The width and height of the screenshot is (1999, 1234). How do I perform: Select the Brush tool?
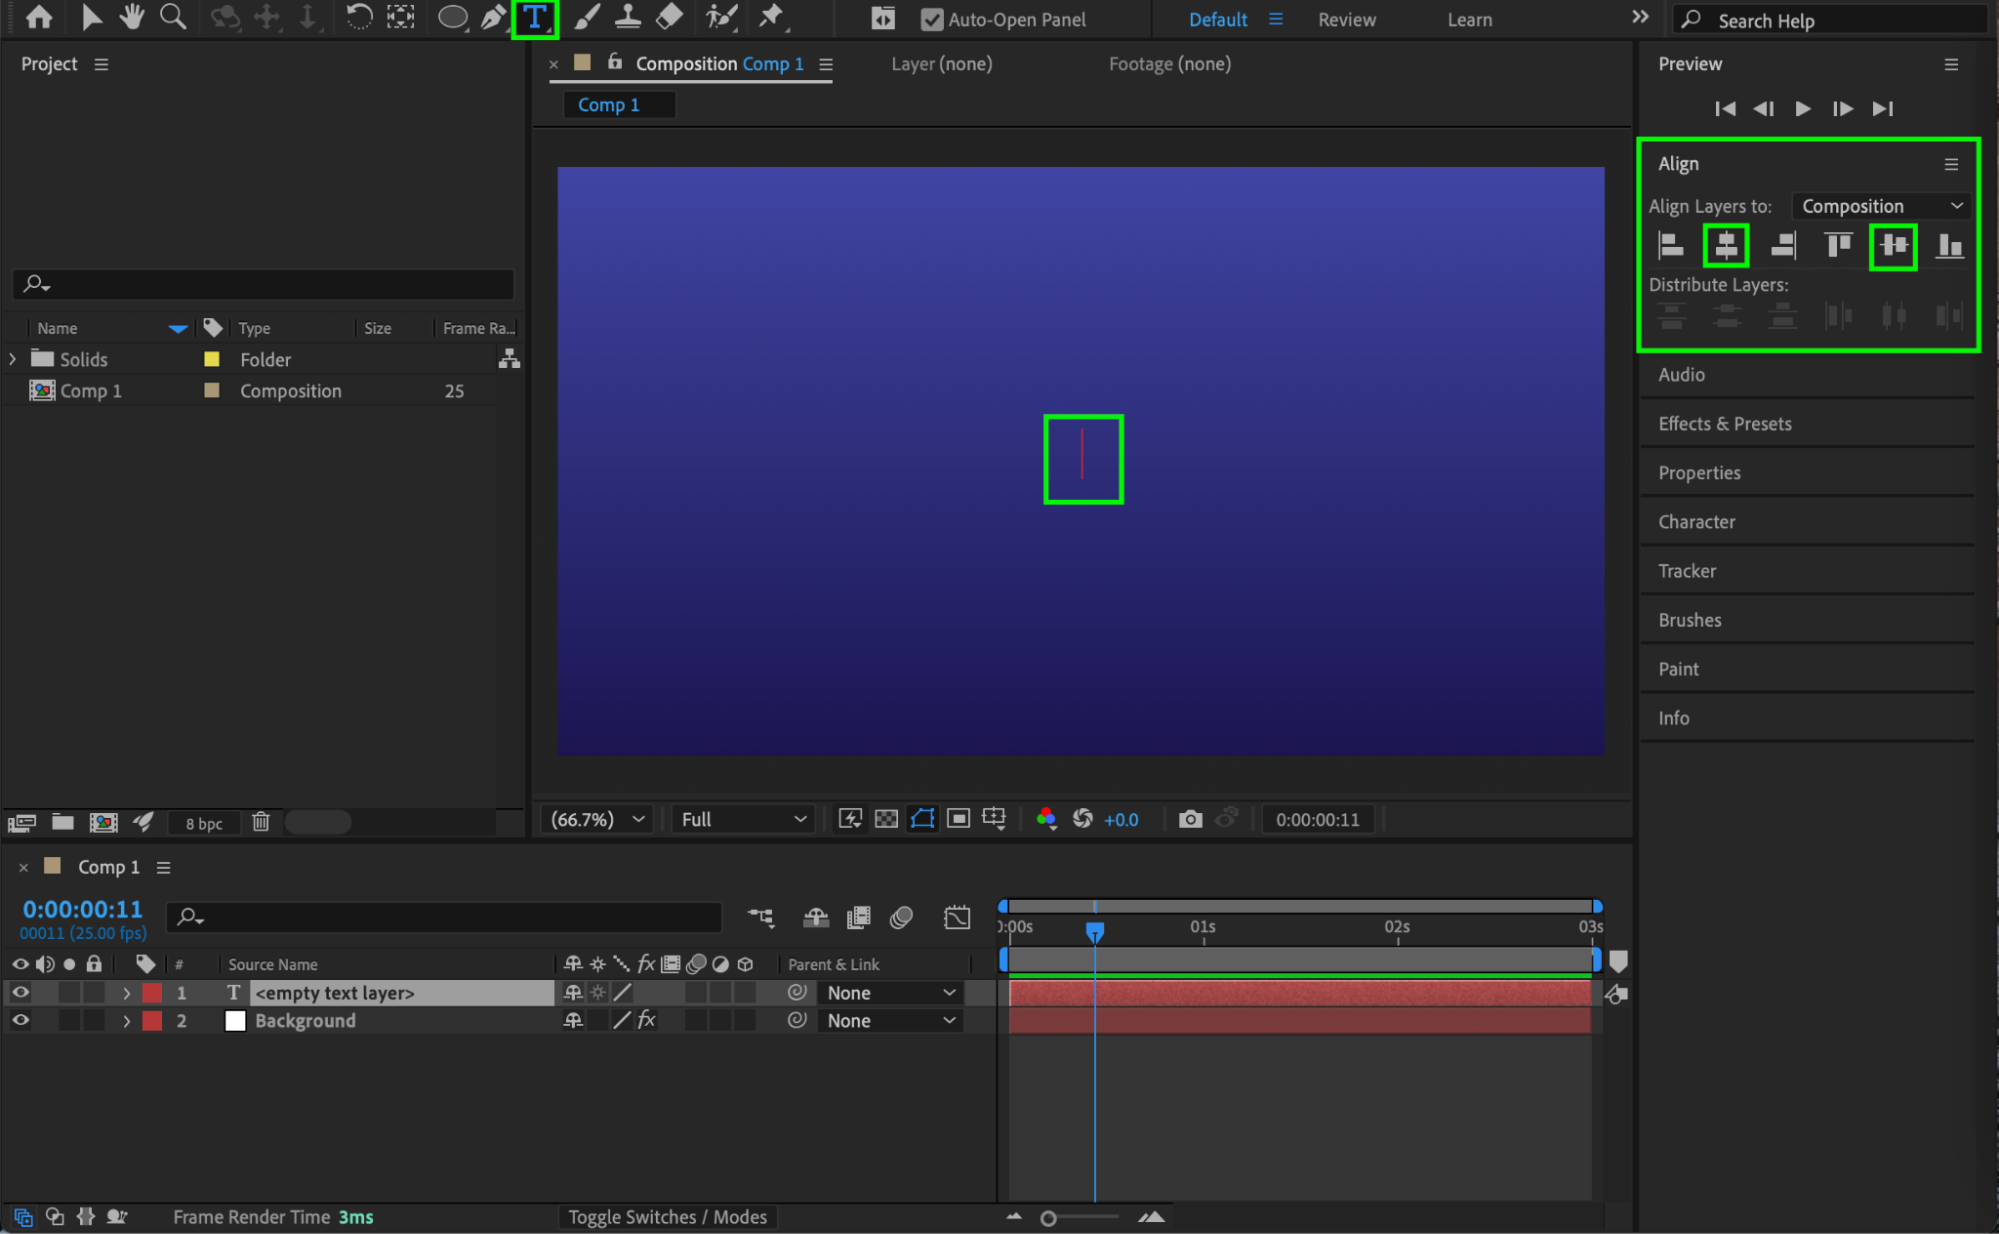click(587, 17)
